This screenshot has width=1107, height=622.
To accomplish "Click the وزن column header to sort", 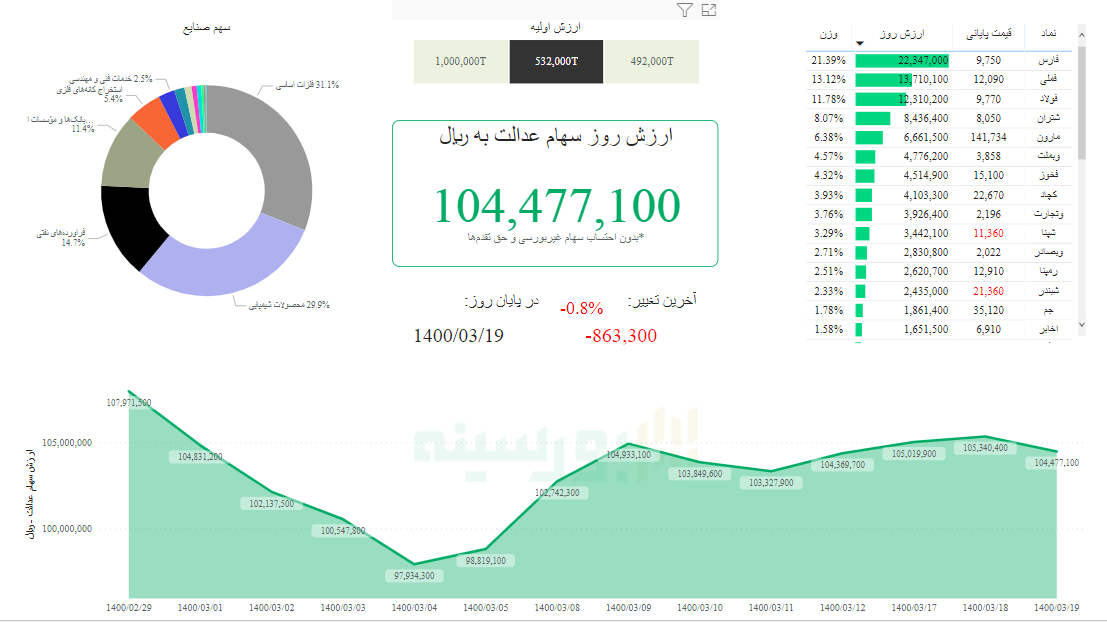I will [x=830, y=32].
